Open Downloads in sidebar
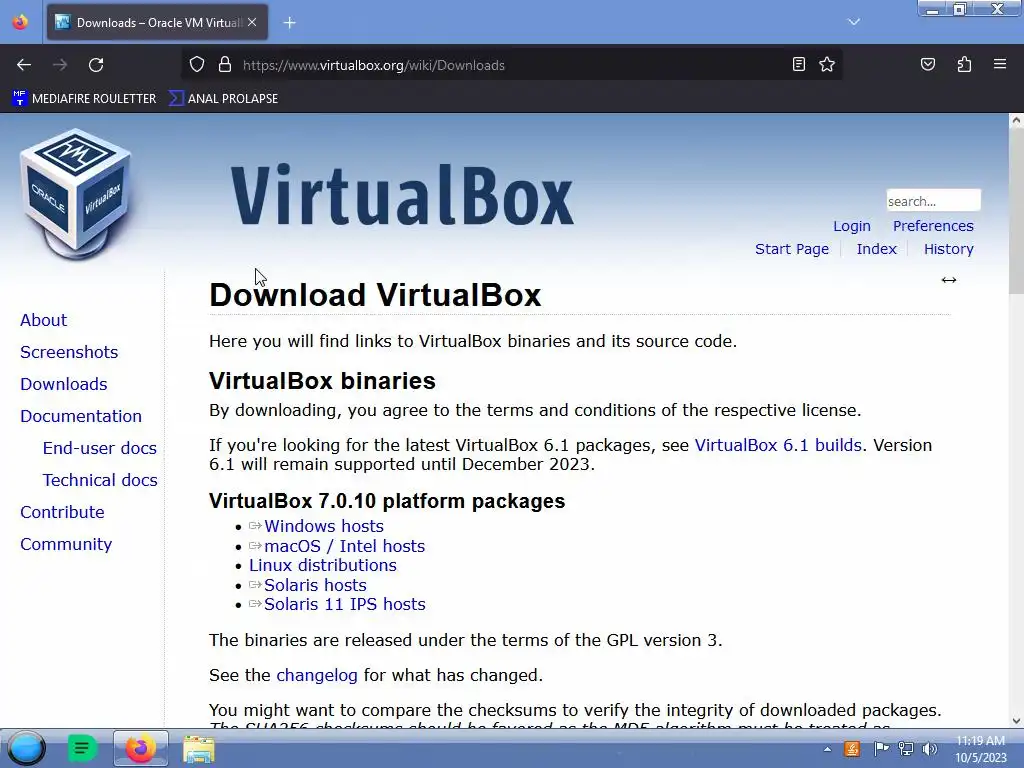Image resolution: width=1024 pixels, height=768 pixels. (64, 384)
